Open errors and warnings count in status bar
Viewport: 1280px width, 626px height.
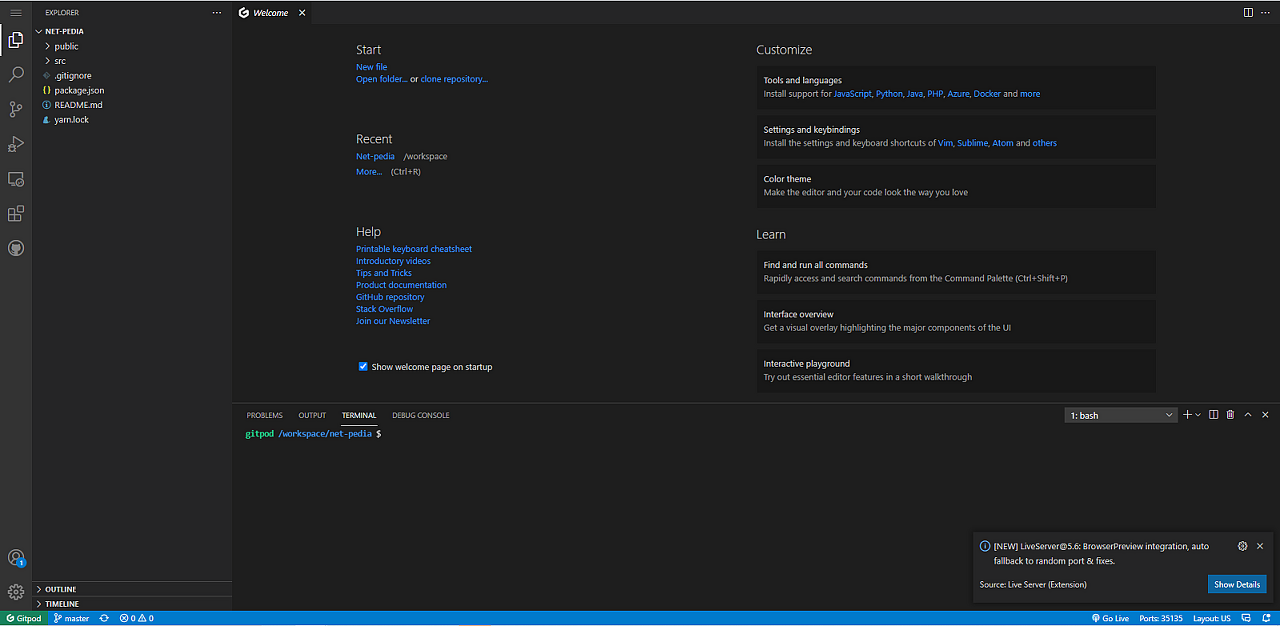tap(136, 618)
